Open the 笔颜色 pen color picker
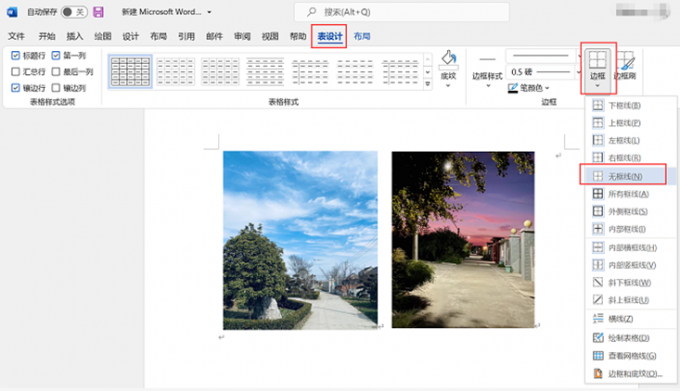The height and width of the screenshot is (391, 680). [529, 88]
